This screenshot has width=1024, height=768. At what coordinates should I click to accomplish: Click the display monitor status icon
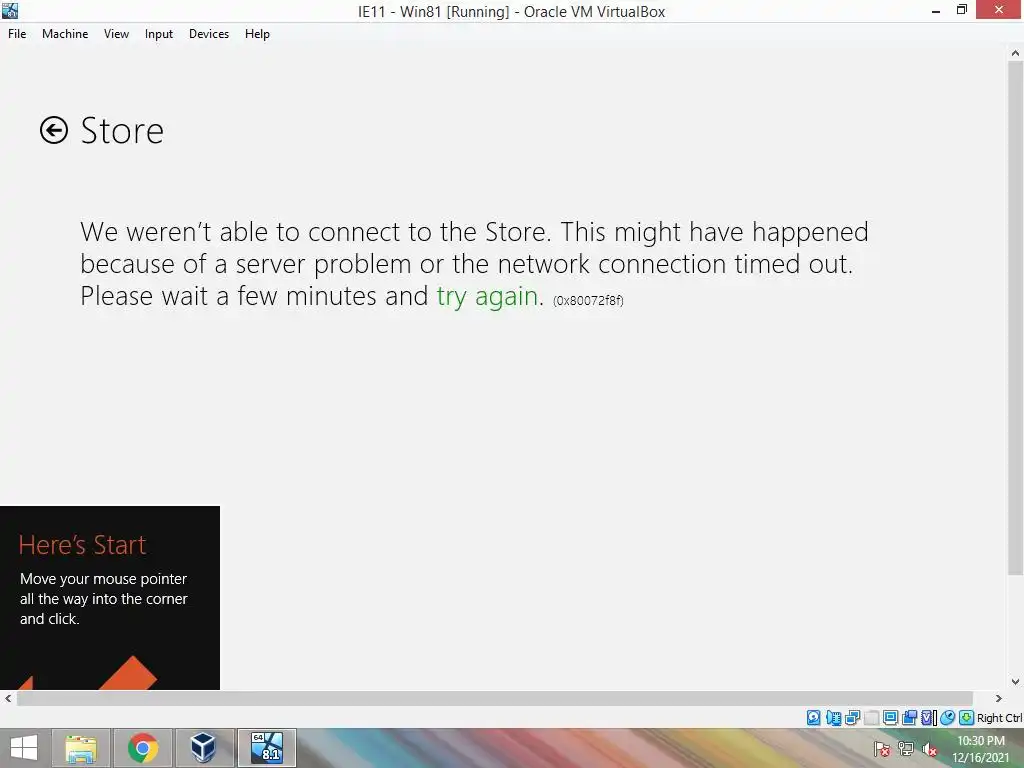tap(890, 718)
